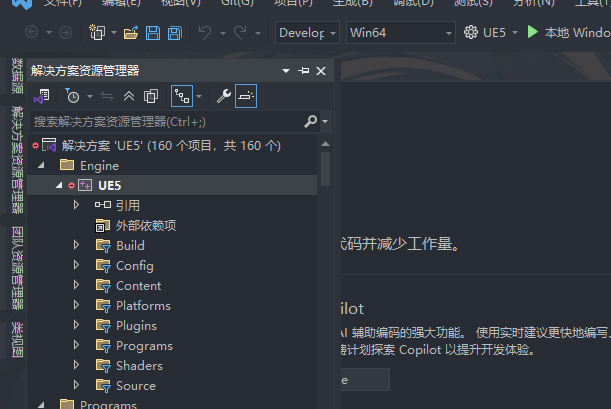Click the pending changes filter icon
611x409 pixels.
click(x=72, y=96)
